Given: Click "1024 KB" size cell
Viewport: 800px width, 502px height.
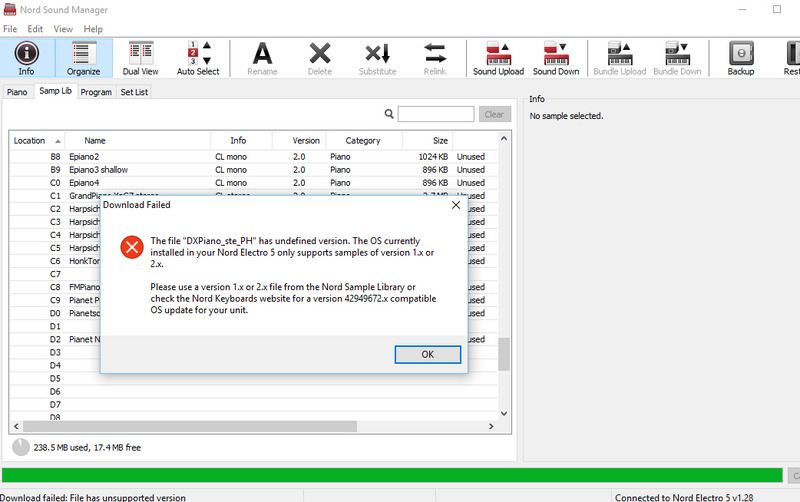Looking at the screenshot, I should pyautogui.click(x=433, y=157).
